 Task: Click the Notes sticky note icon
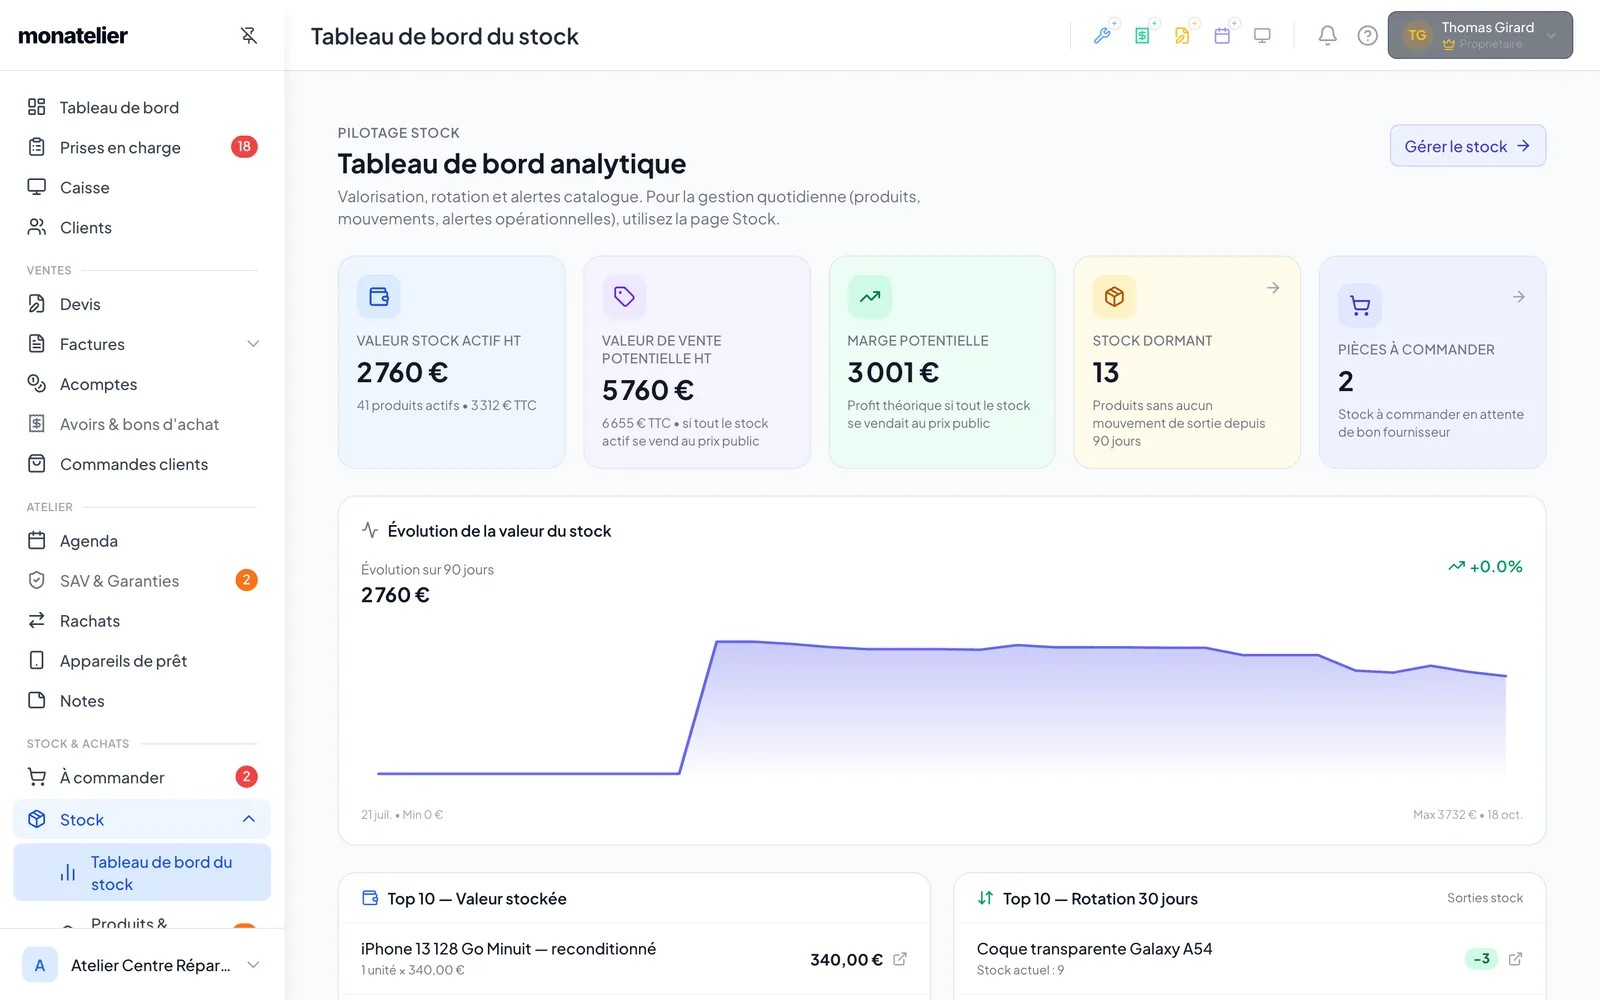tap(37, 701)
